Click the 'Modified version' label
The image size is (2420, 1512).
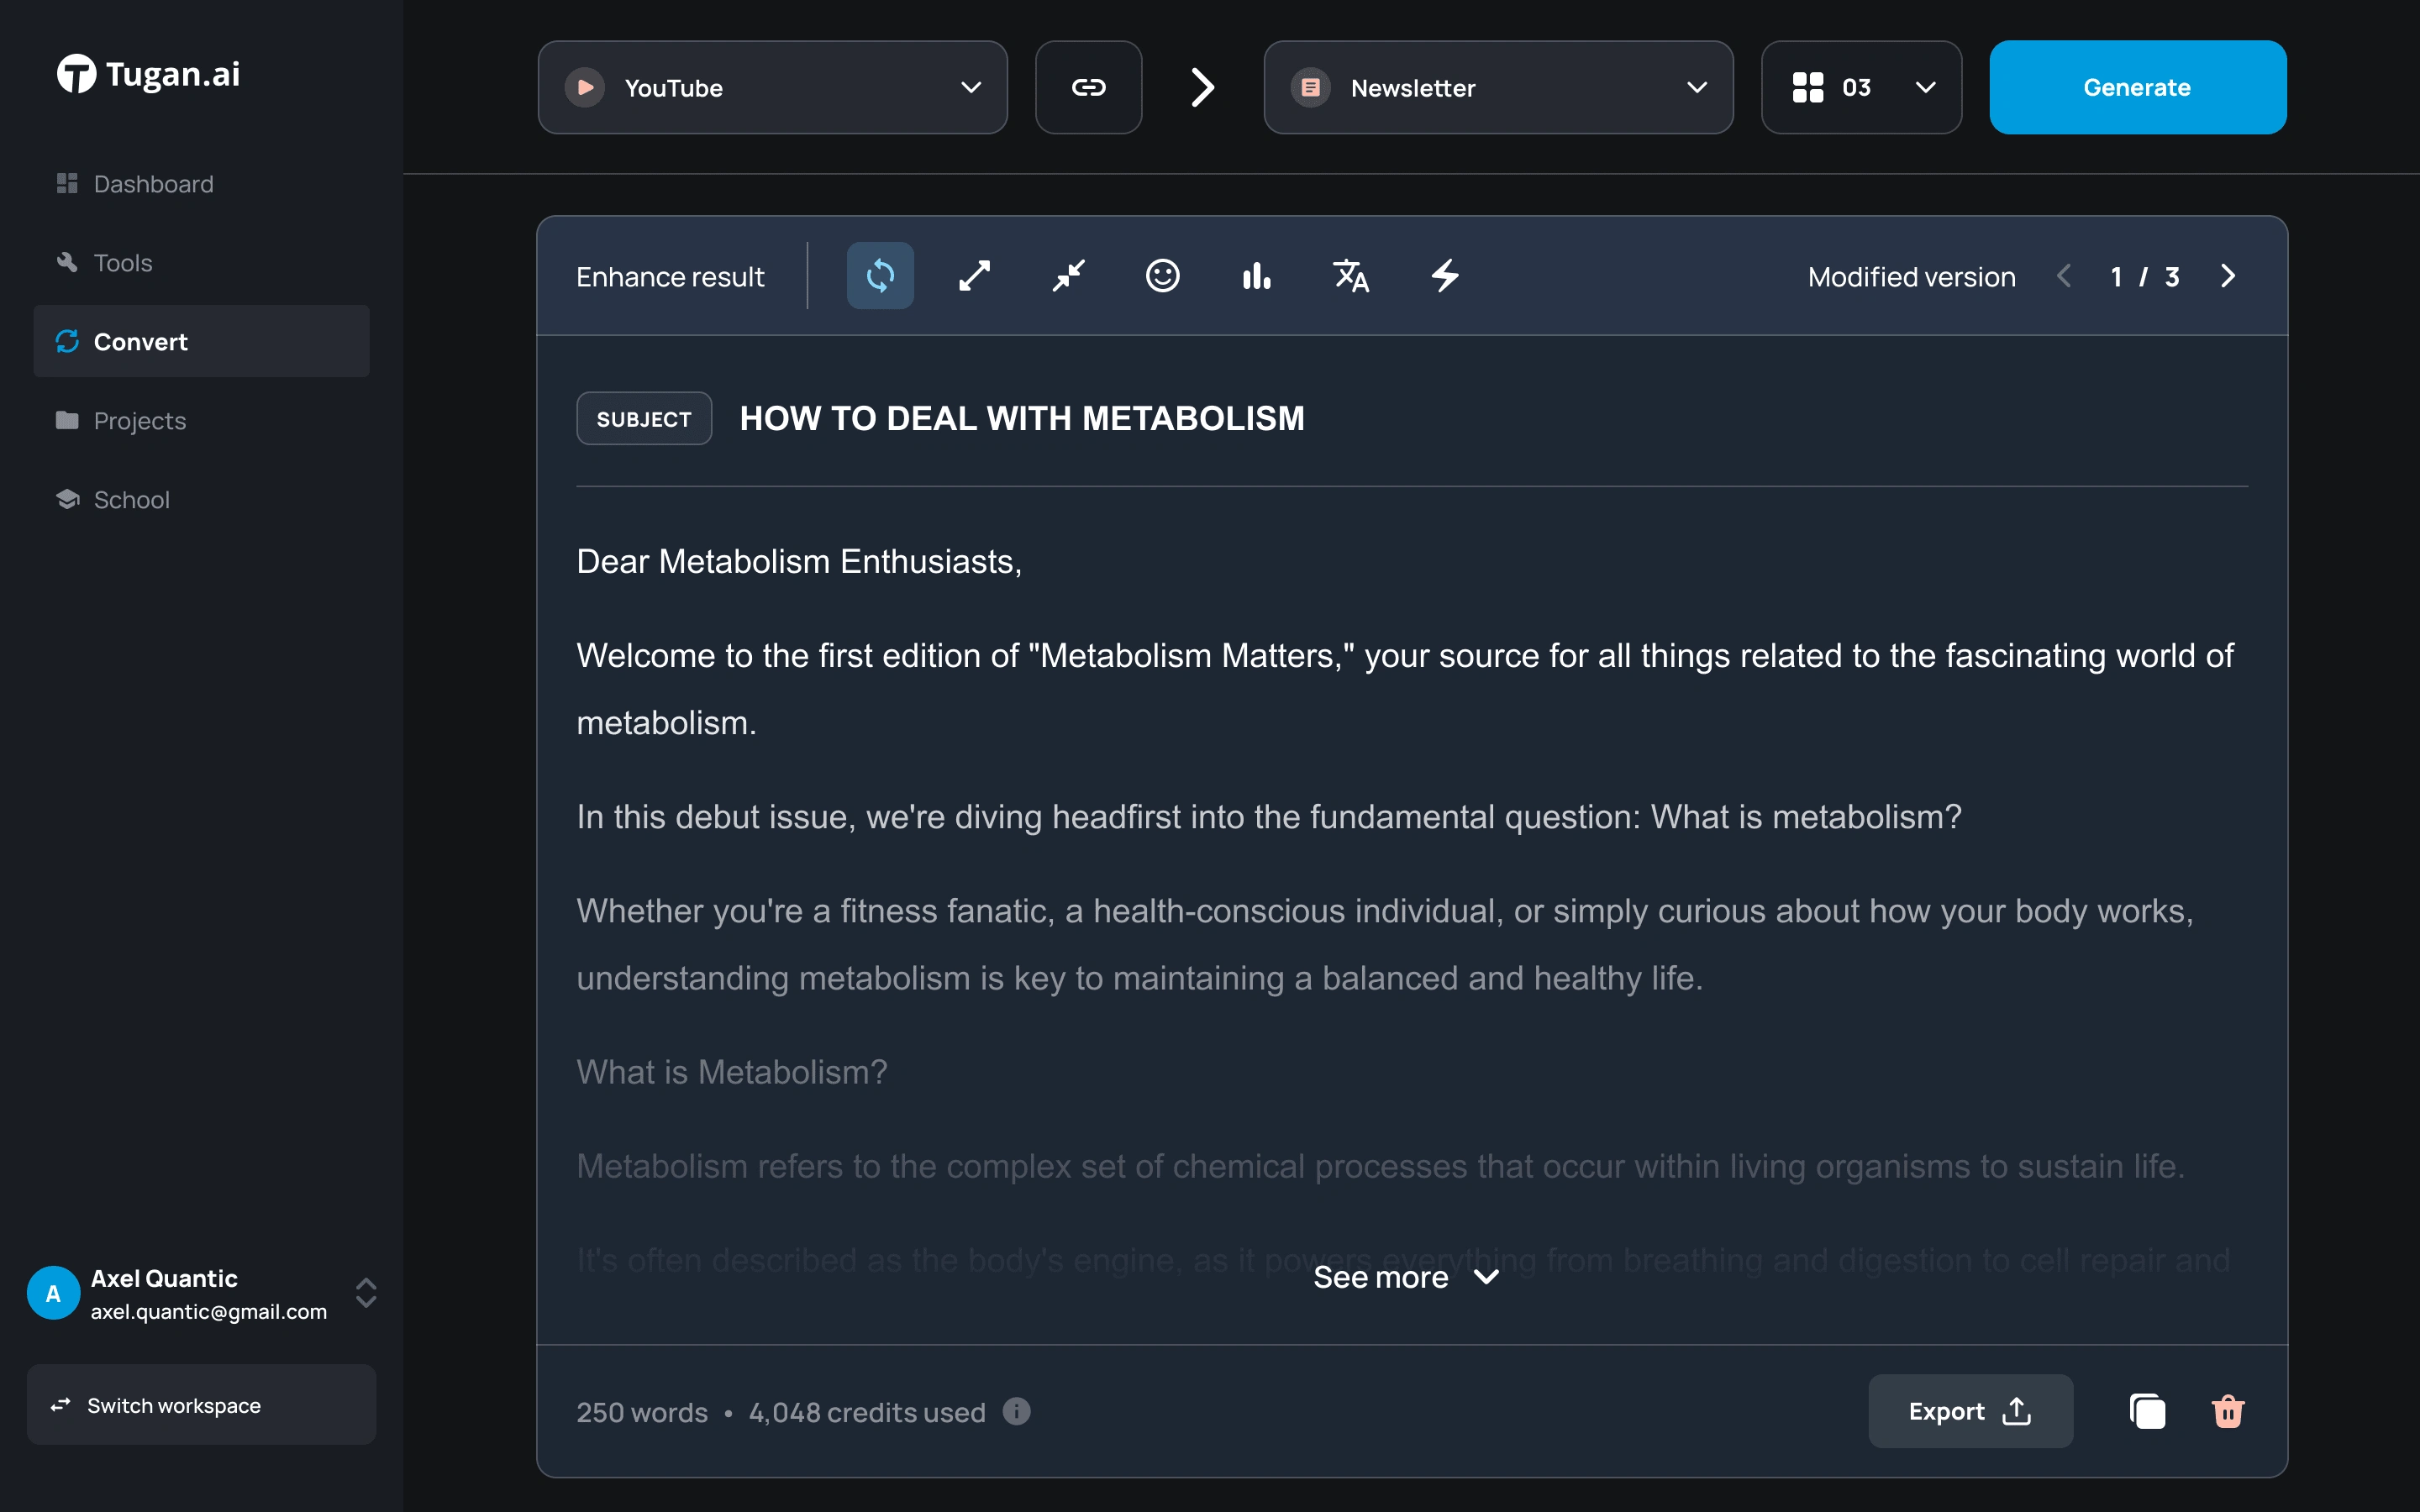tap(1912, 277)
